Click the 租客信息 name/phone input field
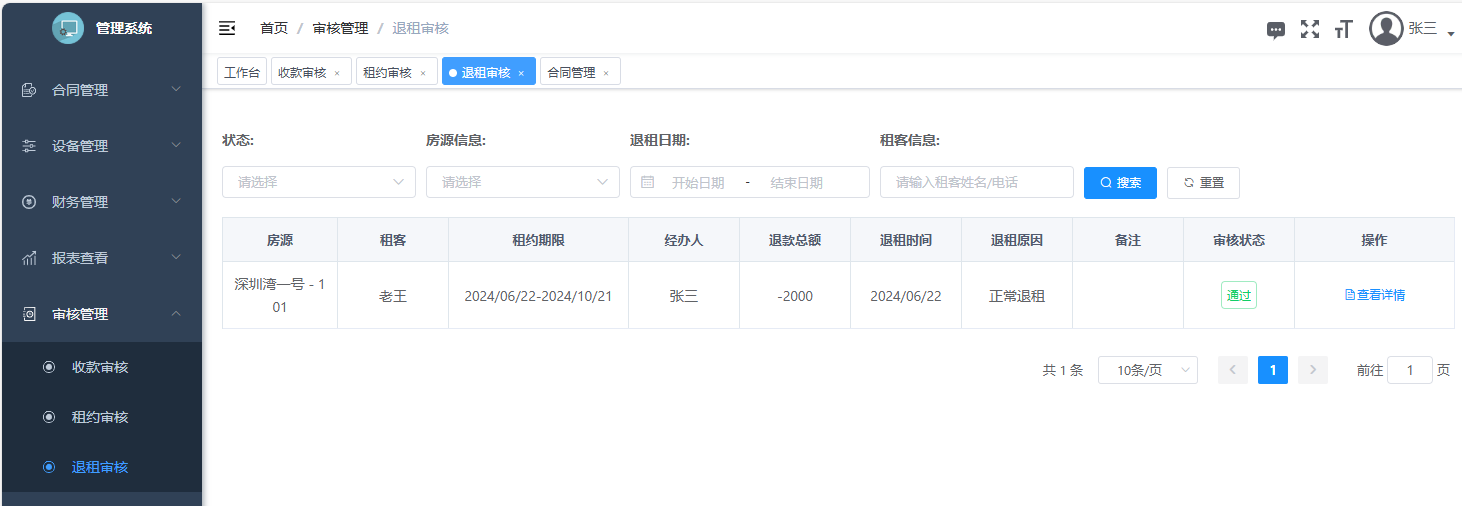Image resolution: width=1462 pixels, height=506 pixels. pyautogui.click(x=976, y=182)
